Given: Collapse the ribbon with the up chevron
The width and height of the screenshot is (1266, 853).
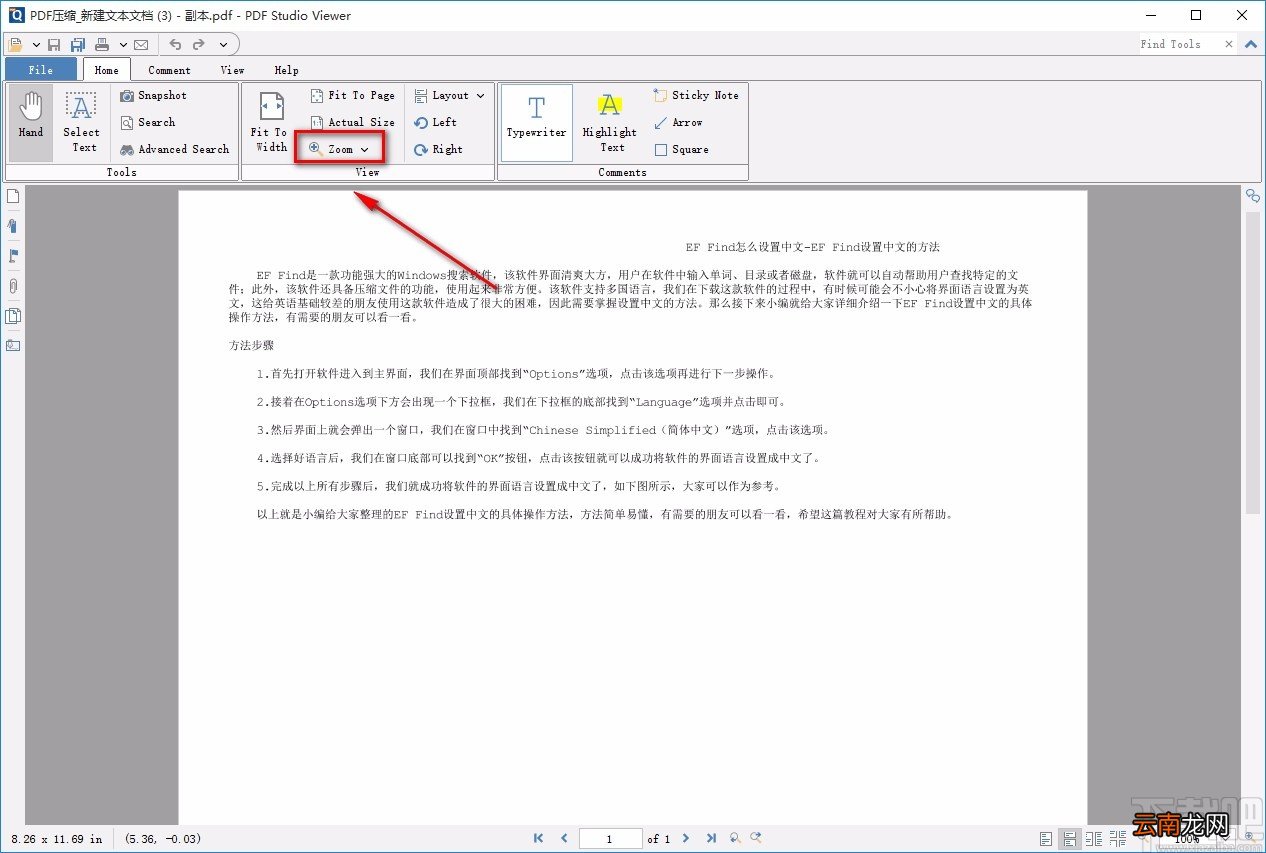Looking at the screenshot, I should pyautogui.click(x=1251, y=44).
